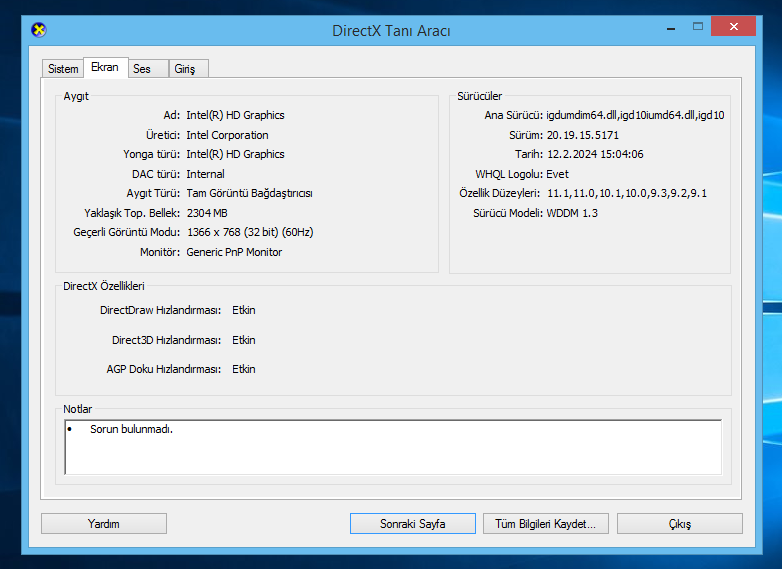This screenshot has width=782, height=569.
Task: Click 'Etkin' beside Direct3D Hızlandırması
Action: point(244,340)
